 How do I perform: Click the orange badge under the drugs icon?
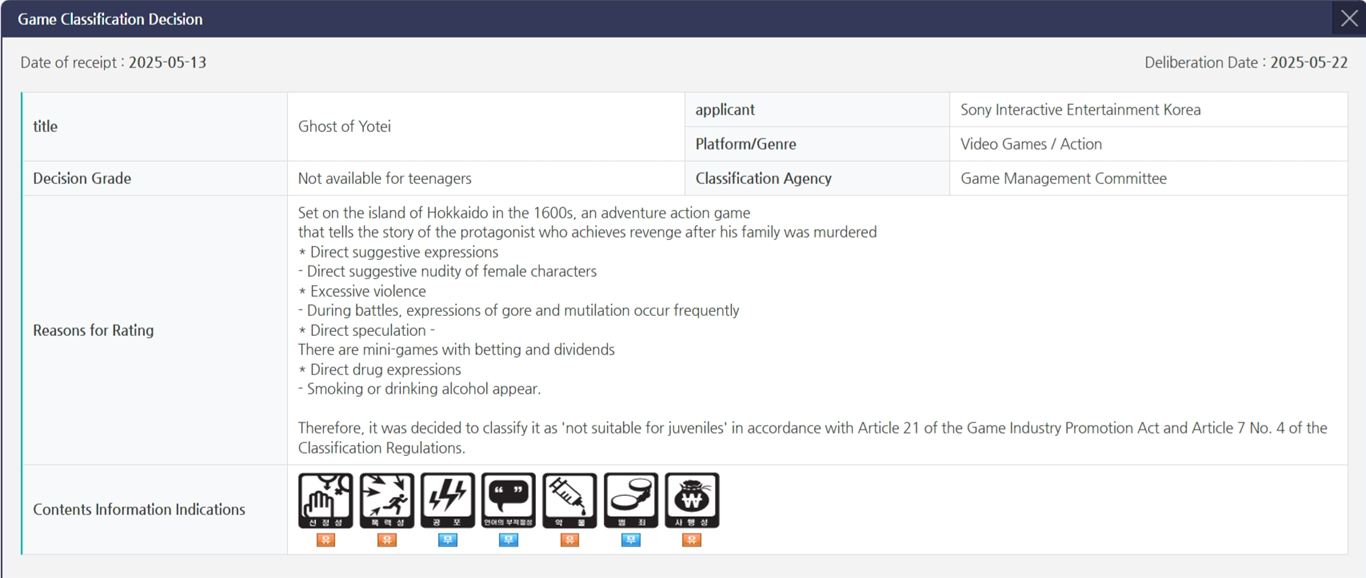(x=570, y=540)
